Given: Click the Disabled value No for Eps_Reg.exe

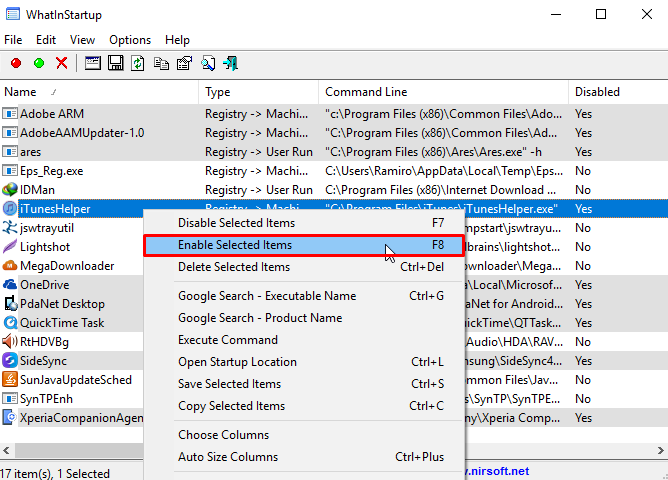Looking at the screenshot, I should pyautogui.click(x=583, y=171).
